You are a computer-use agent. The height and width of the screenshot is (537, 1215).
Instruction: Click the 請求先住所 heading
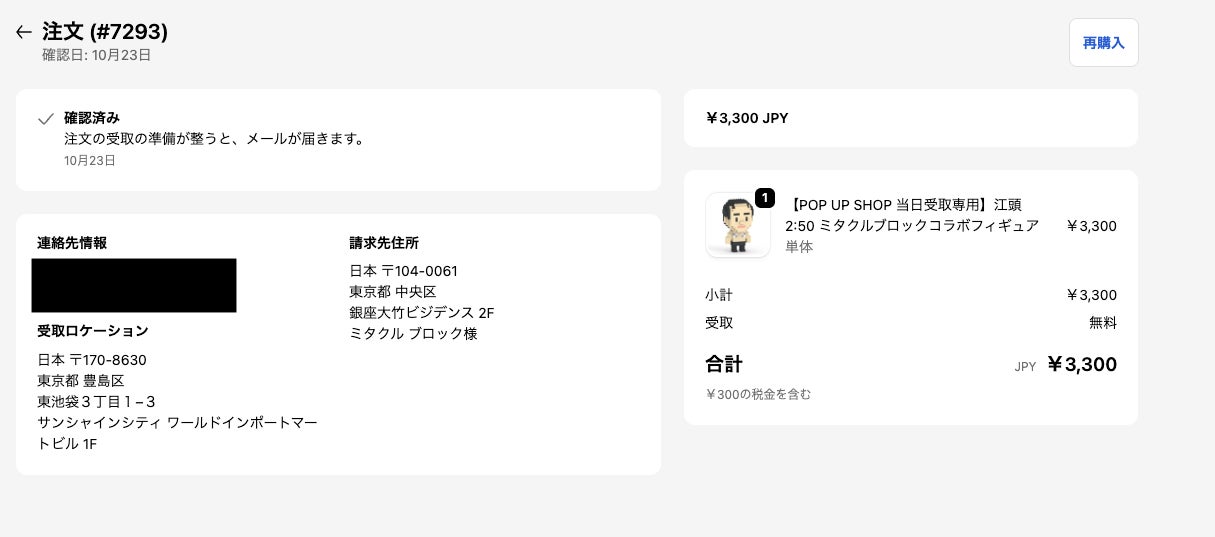pos(384,243)
